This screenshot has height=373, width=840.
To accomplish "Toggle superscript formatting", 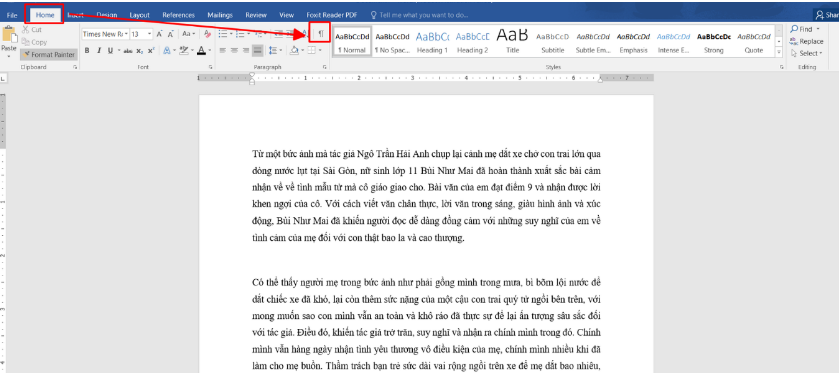I will [x=151, y=50].
